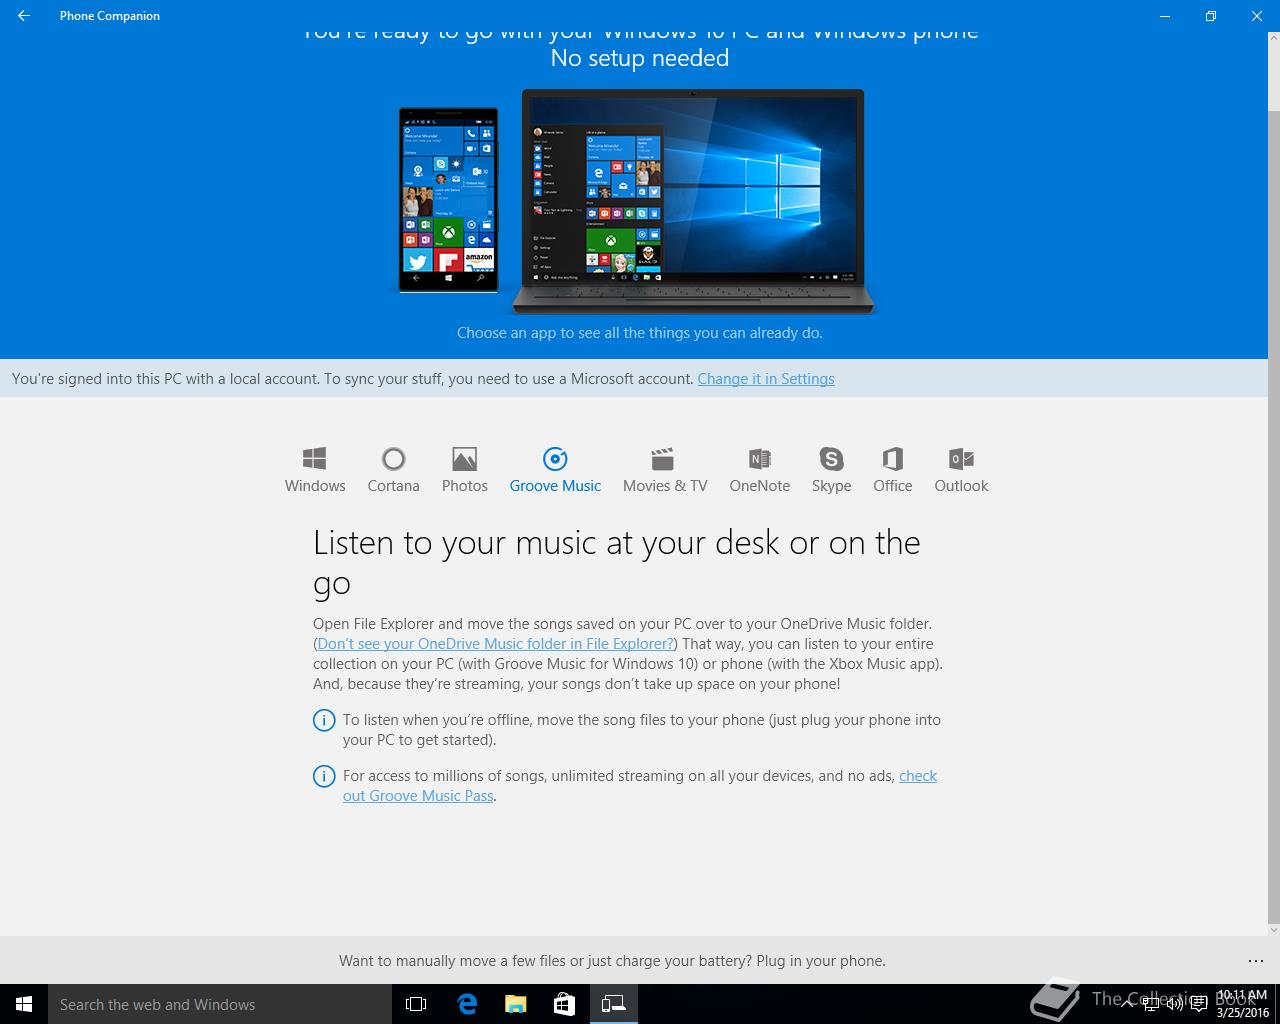Click the info icon beside Groove Music Pass tip

pos(324,776)
